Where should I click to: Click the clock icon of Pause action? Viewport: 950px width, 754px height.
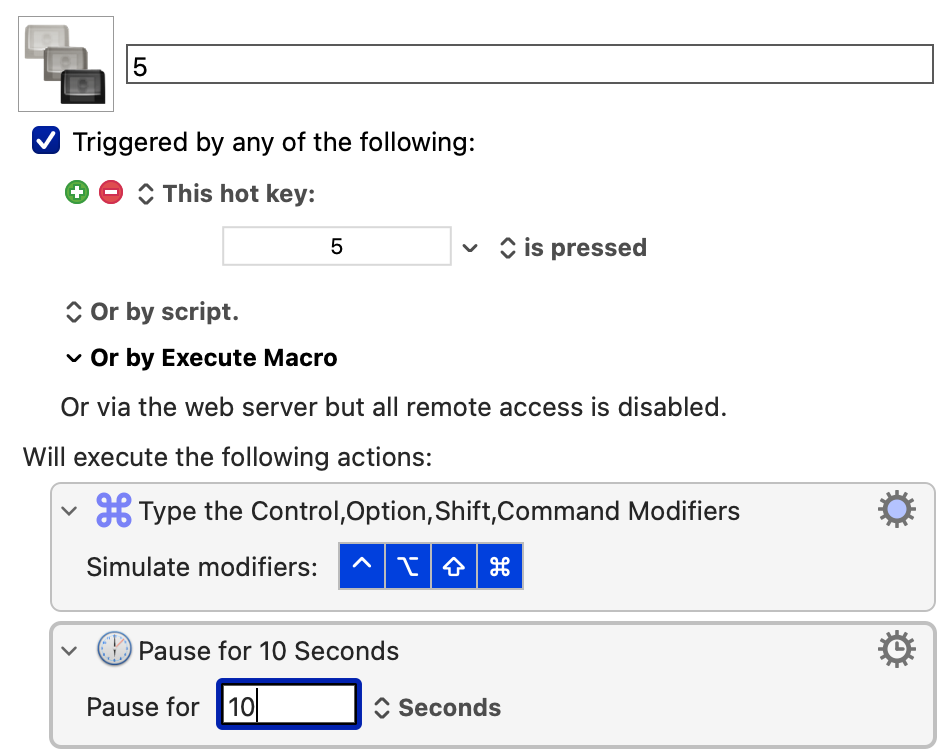point(114,649)
